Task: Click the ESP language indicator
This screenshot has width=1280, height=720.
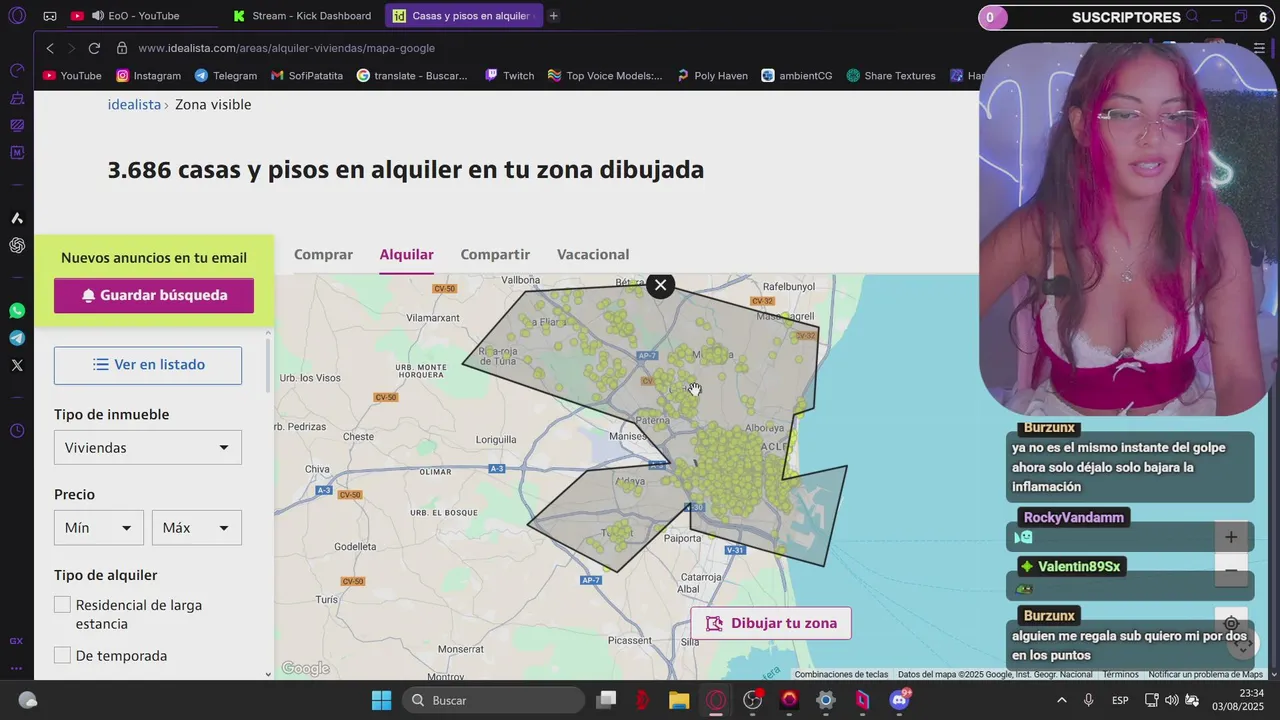Action: (x=1121, y=700)
